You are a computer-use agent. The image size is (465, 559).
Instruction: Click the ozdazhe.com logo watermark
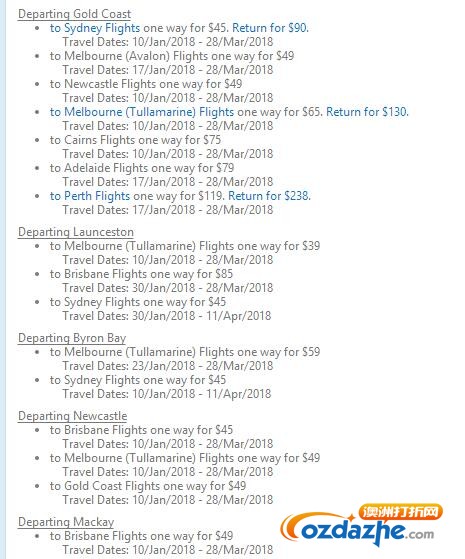pyautogui.click(x=362, y=525)
